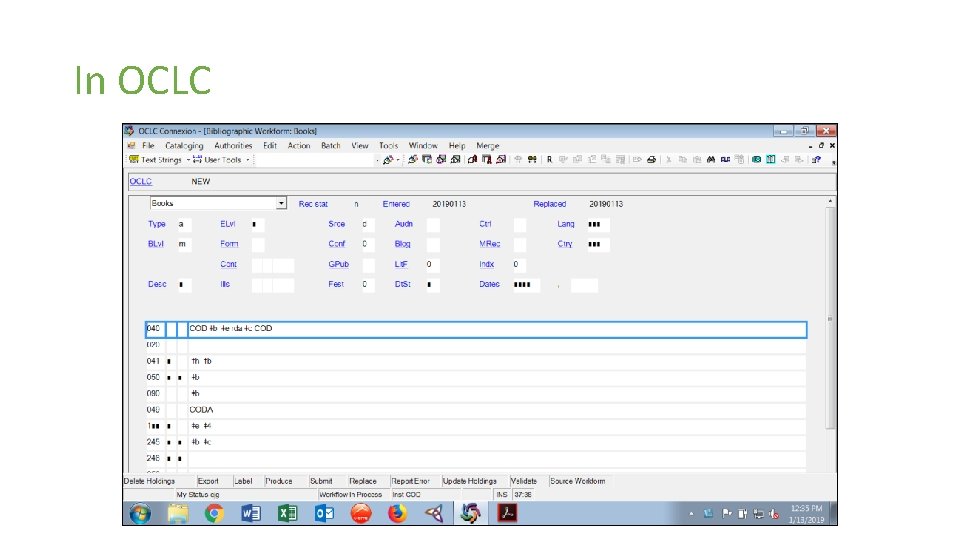Click the OCLC Connexion title bar icon
The width and height of the screenshot is (960, 540).
click(129, 131)
